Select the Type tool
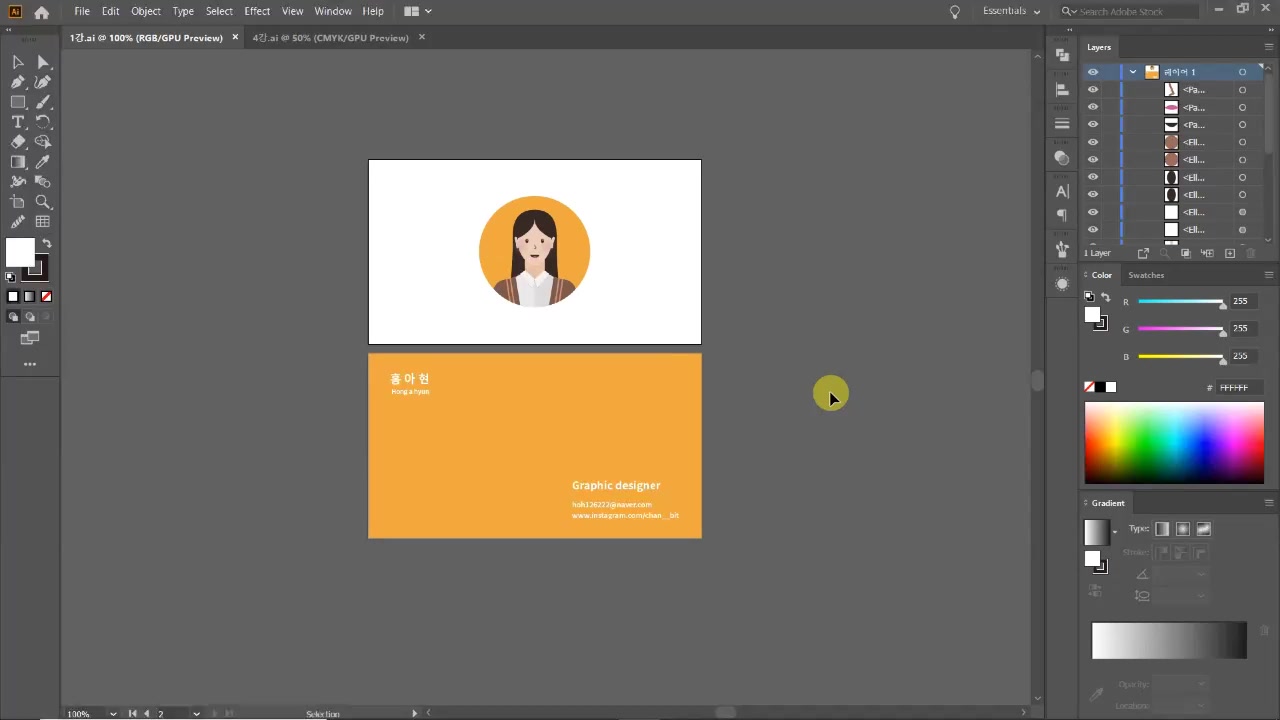 pos(18,122)
